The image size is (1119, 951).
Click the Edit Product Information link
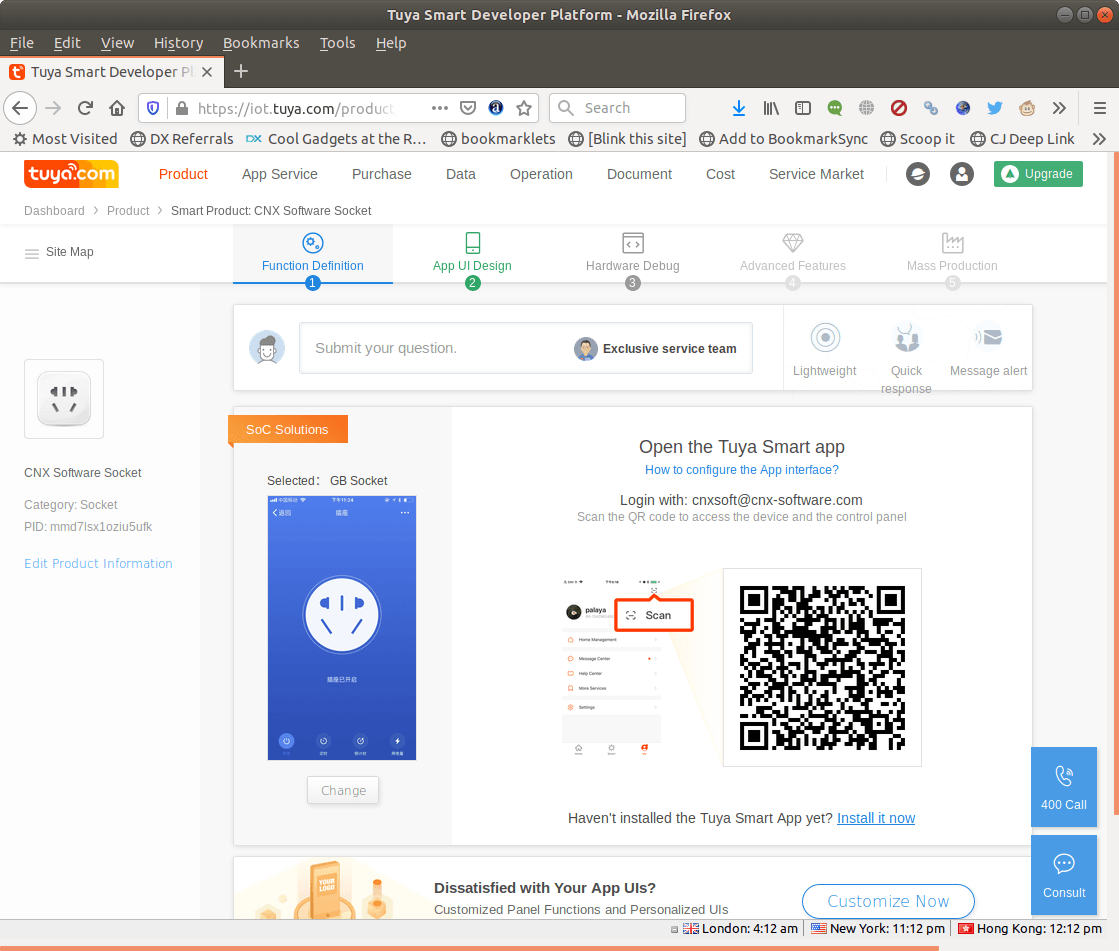pos(98,564)
